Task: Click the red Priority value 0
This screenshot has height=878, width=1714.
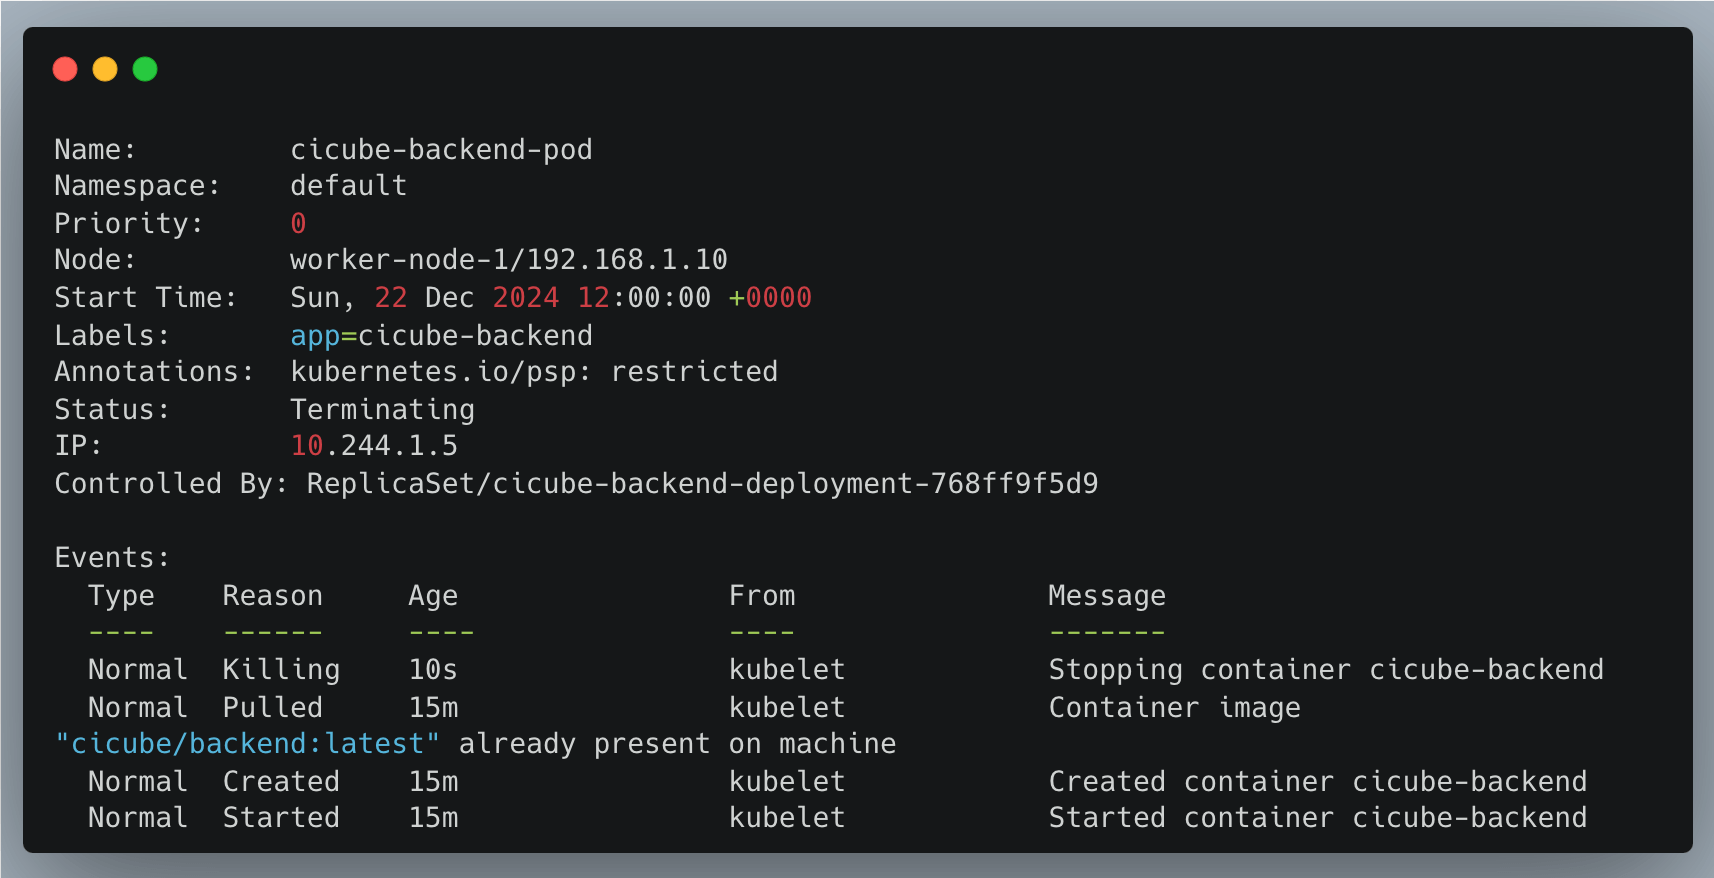Action: coord(298,224)
